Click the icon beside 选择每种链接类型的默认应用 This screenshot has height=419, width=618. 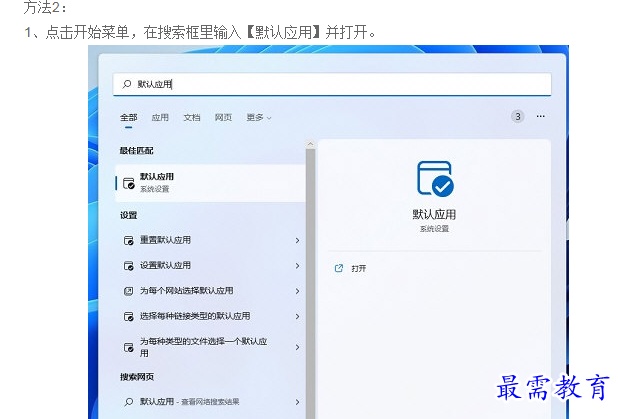(128, 316)
